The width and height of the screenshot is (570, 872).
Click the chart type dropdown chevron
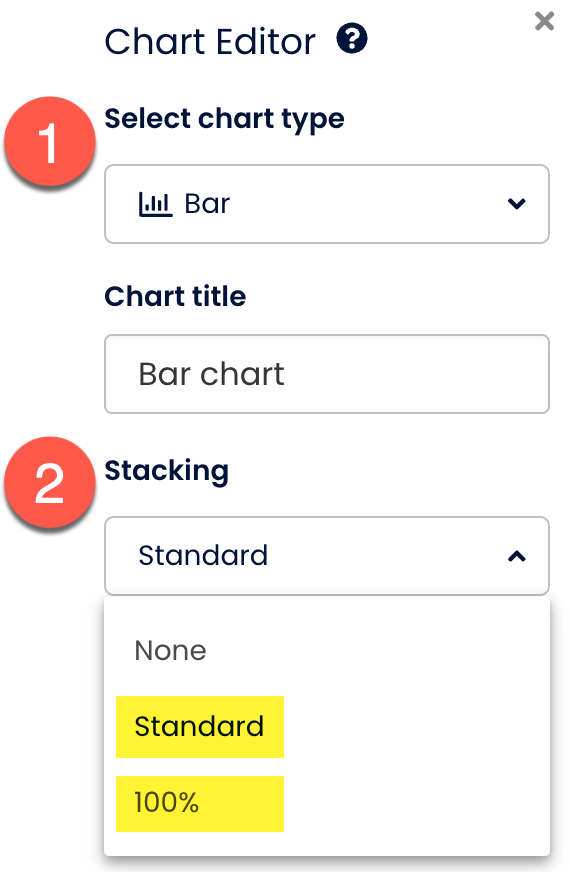click(517, 204)
